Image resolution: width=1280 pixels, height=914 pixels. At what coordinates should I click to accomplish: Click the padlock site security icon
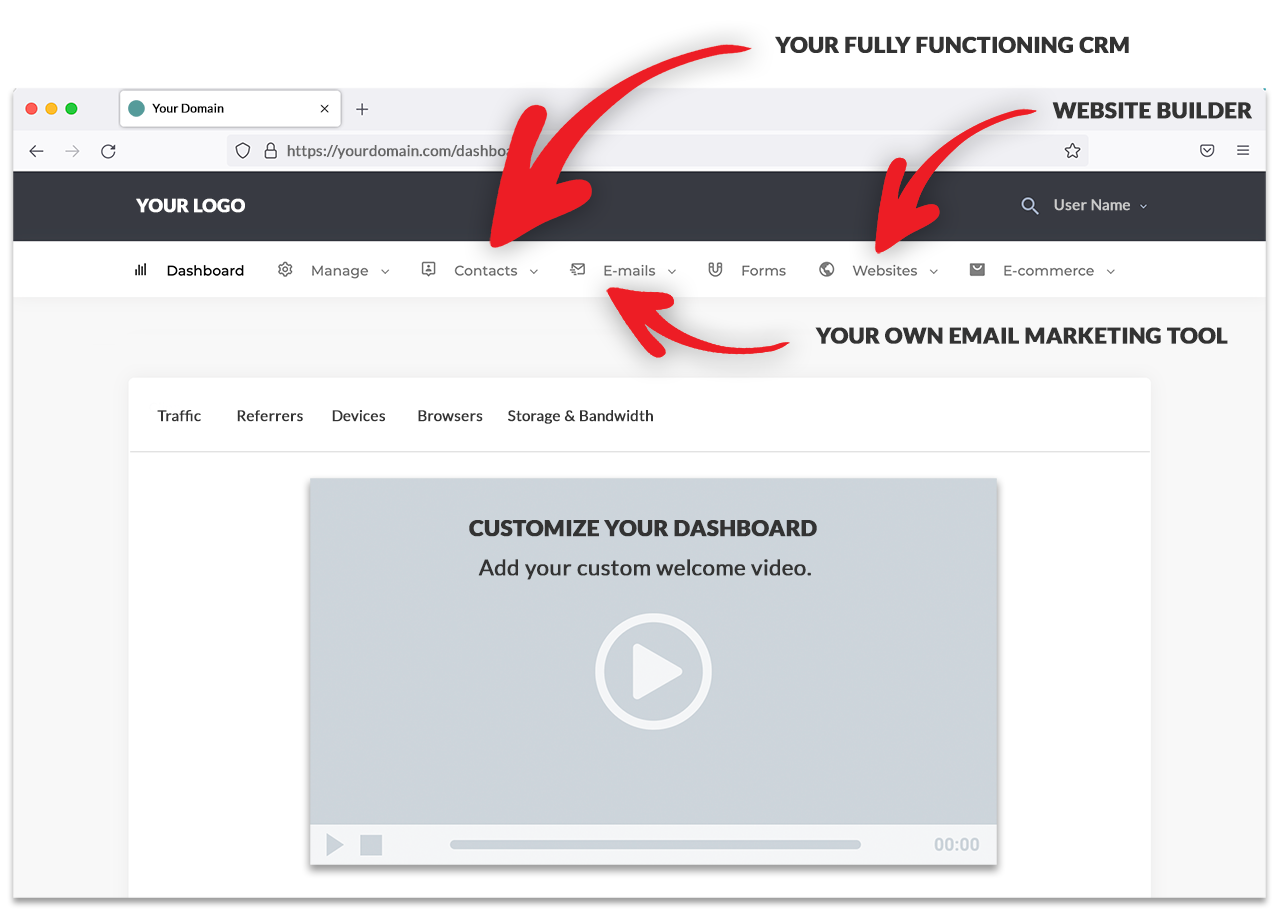(x=269, y=151)
